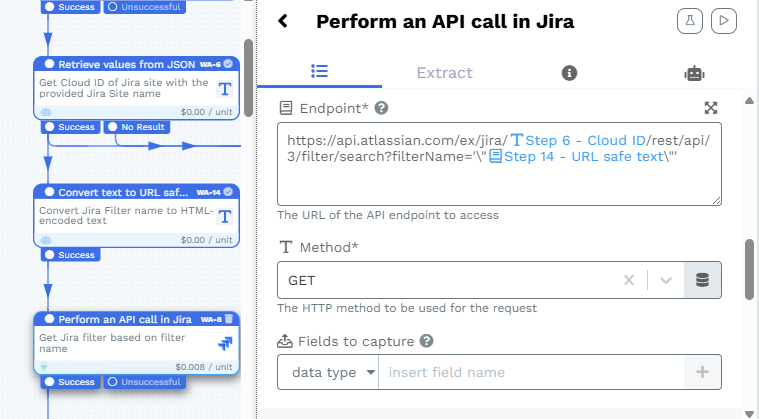Clear the GET method selection
Screen dimensions: 759x419
629,280
